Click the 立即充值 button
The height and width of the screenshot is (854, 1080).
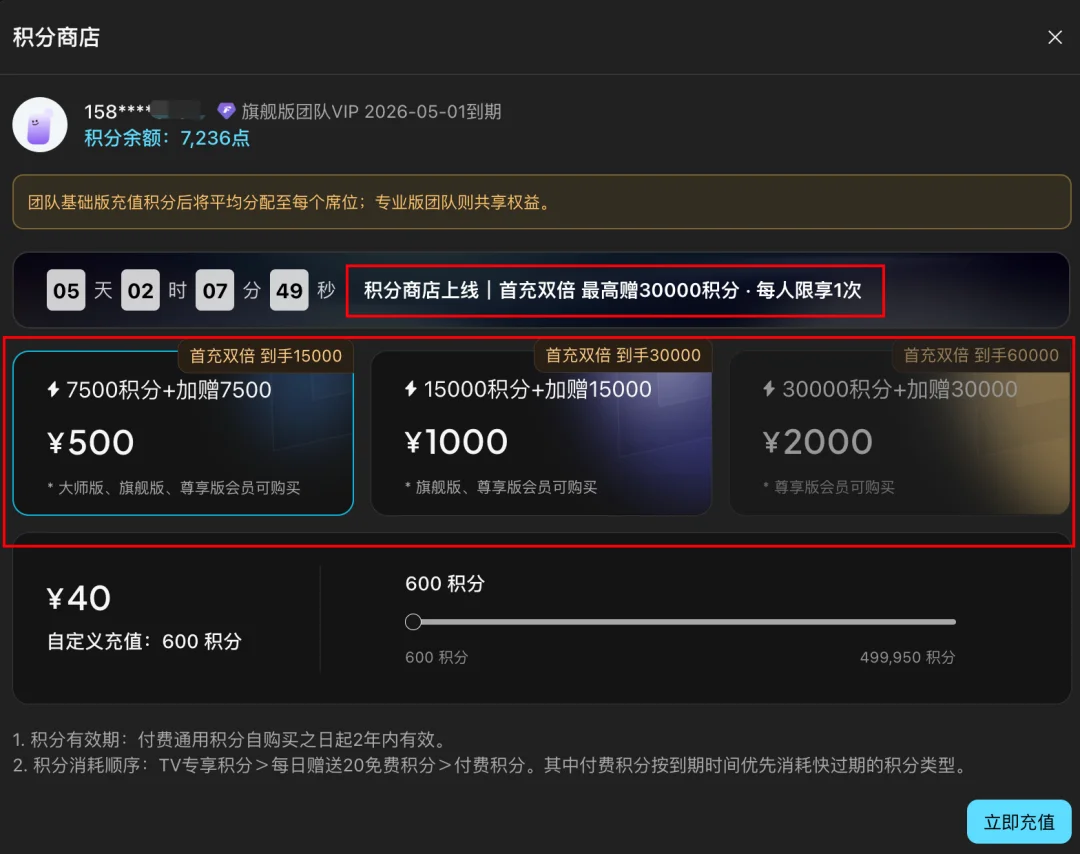[1019, 821]
